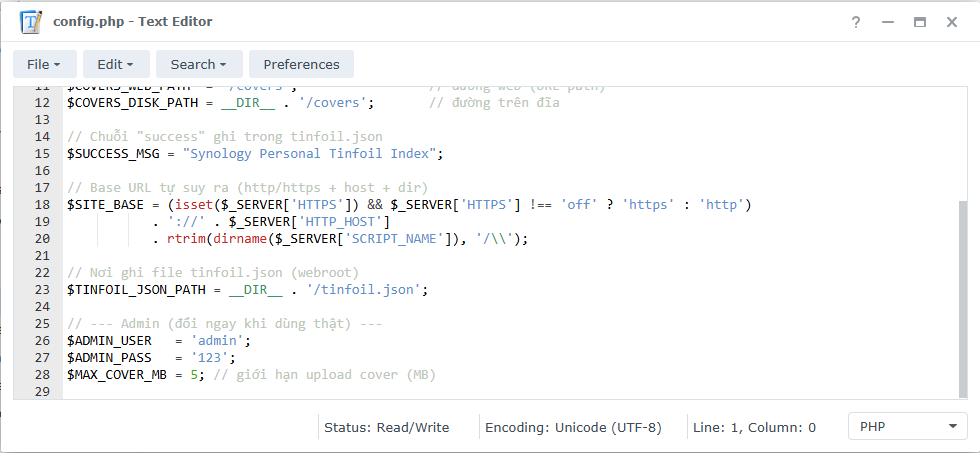Click line number 18 in the gutter
The height and width of the screenshot is (453, 980).
pos(41,205)
